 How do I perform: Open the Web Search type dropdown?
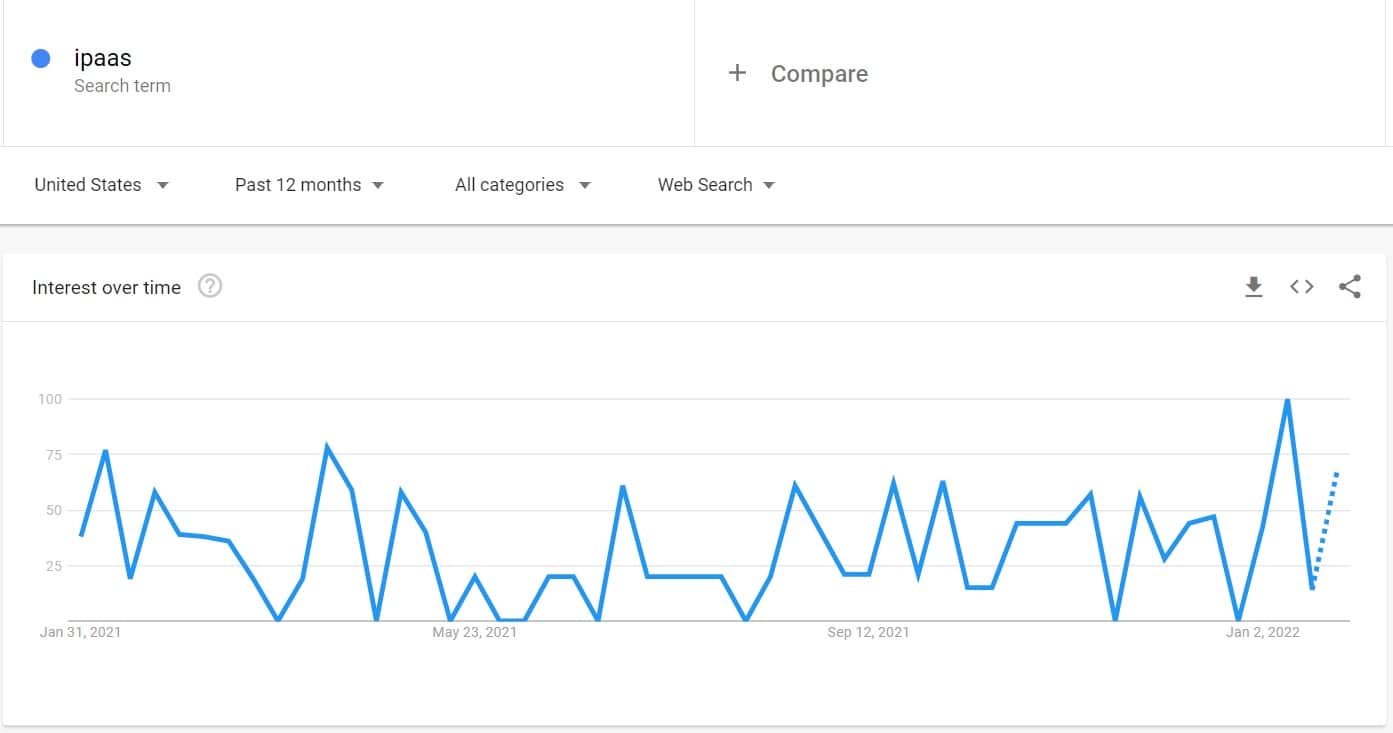(716, 185)
